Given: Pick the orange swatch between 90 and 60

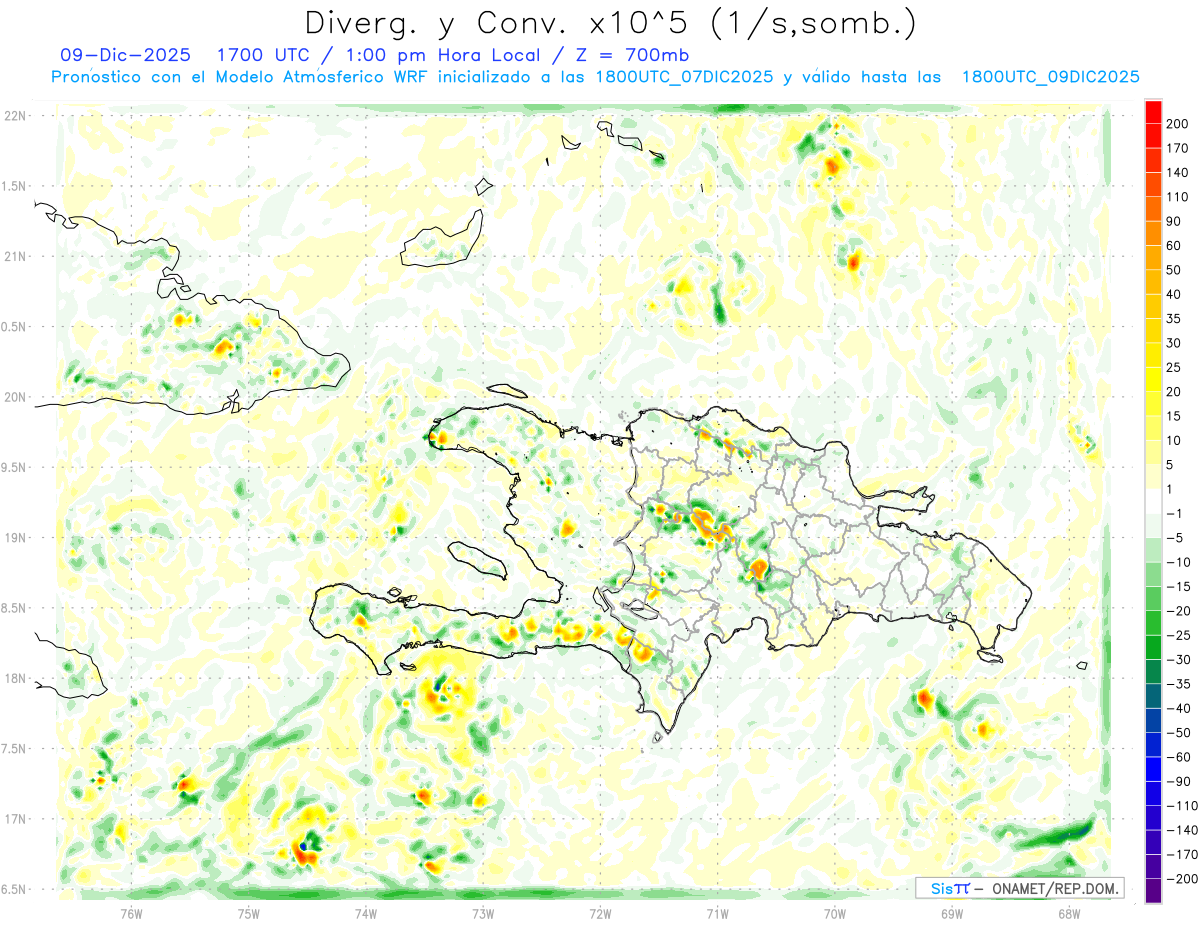Looking at the screenshot, I should click(1153, 233).
